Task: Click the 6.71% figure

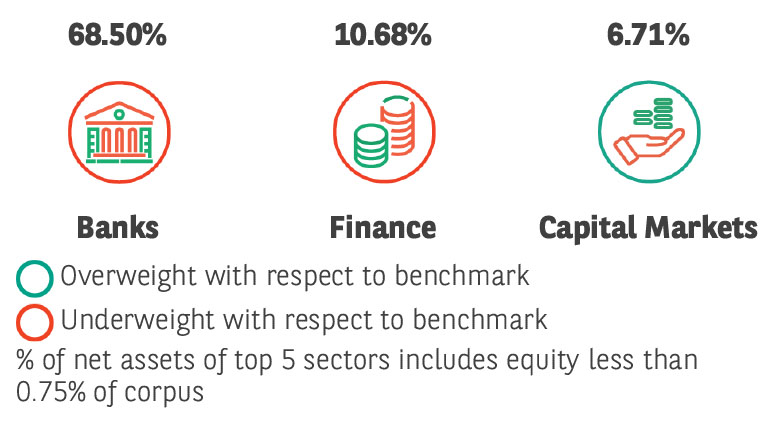Action: click(x=647, y=36)
